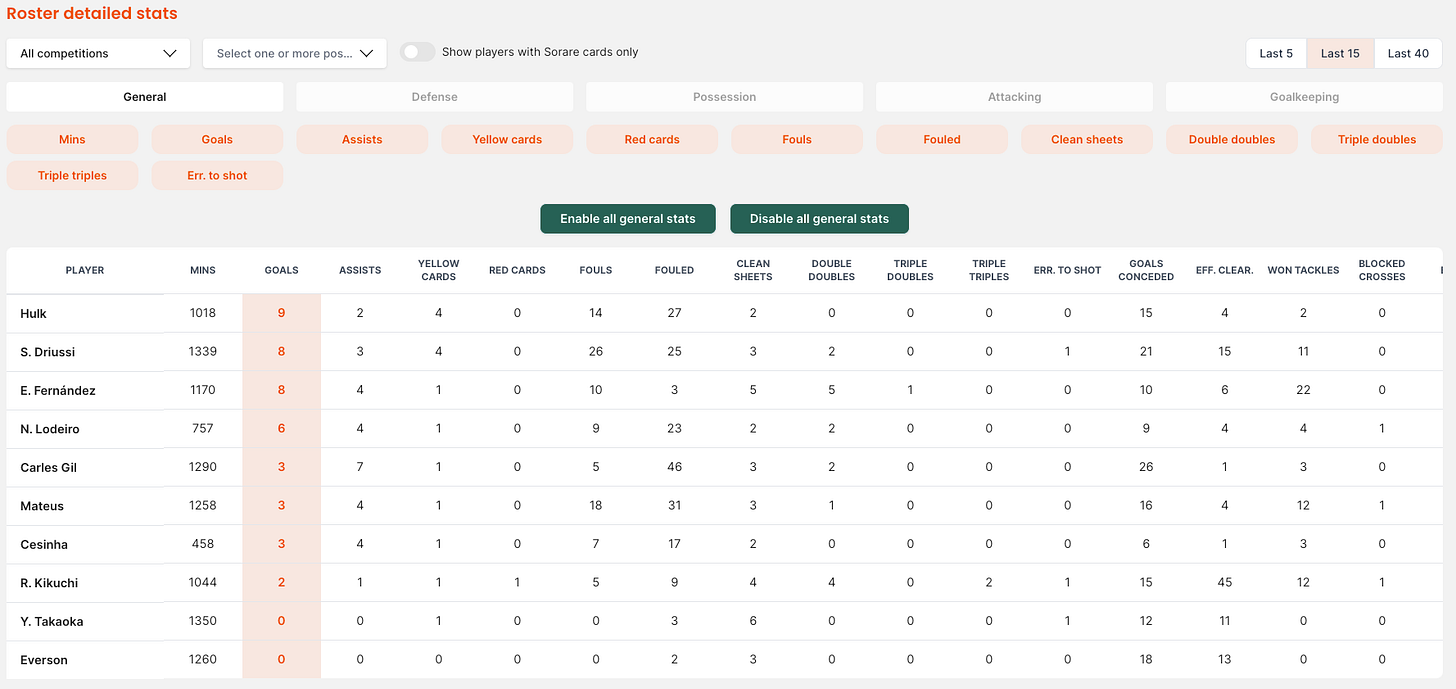
Task: Toggle the Clean sheets stat chip
Action: click(x=1087, y=139)
